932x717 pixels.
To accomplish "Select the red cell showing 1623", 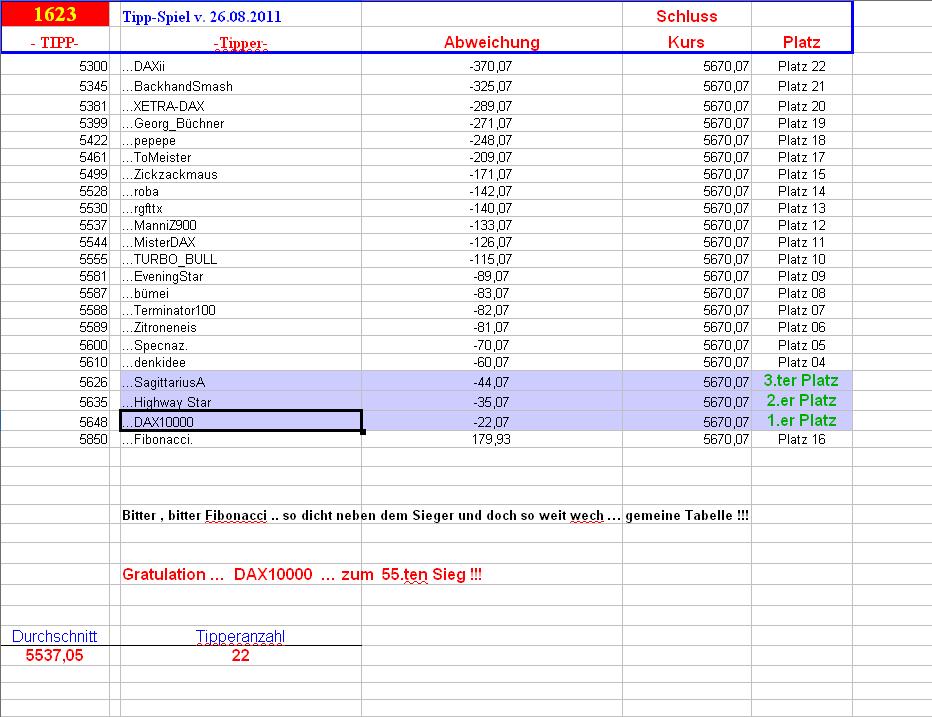I will 55,14.
